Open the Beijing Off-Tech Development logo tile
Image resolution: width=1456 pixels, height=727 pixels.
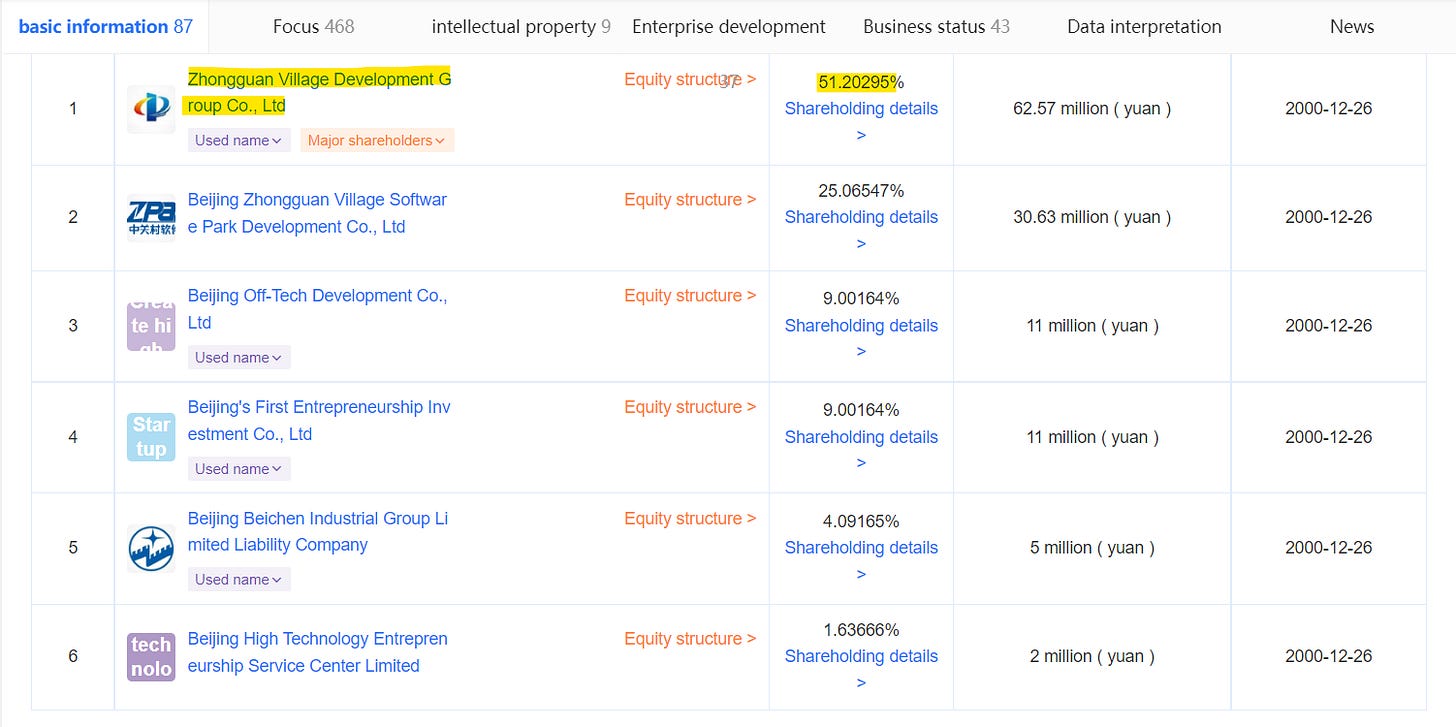coord(151,326)
